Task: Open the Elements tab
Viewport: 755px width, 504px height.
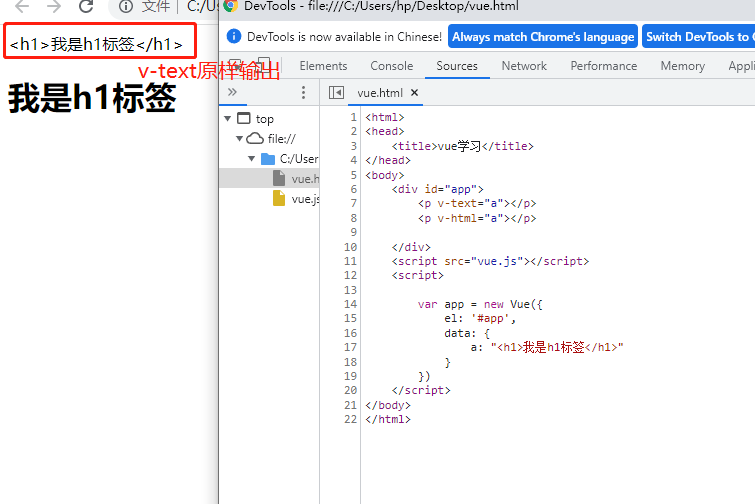Action: point(323,66)
